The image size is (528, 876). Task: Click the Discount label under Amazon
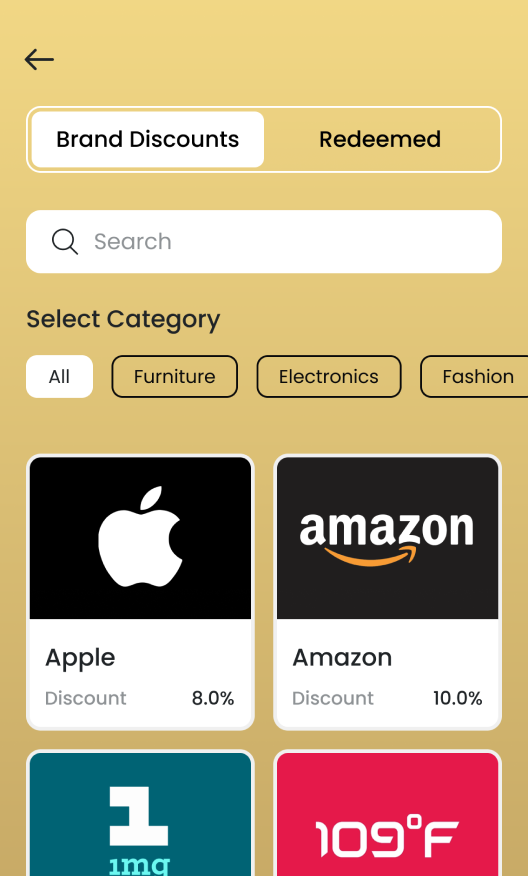(332, 698)
